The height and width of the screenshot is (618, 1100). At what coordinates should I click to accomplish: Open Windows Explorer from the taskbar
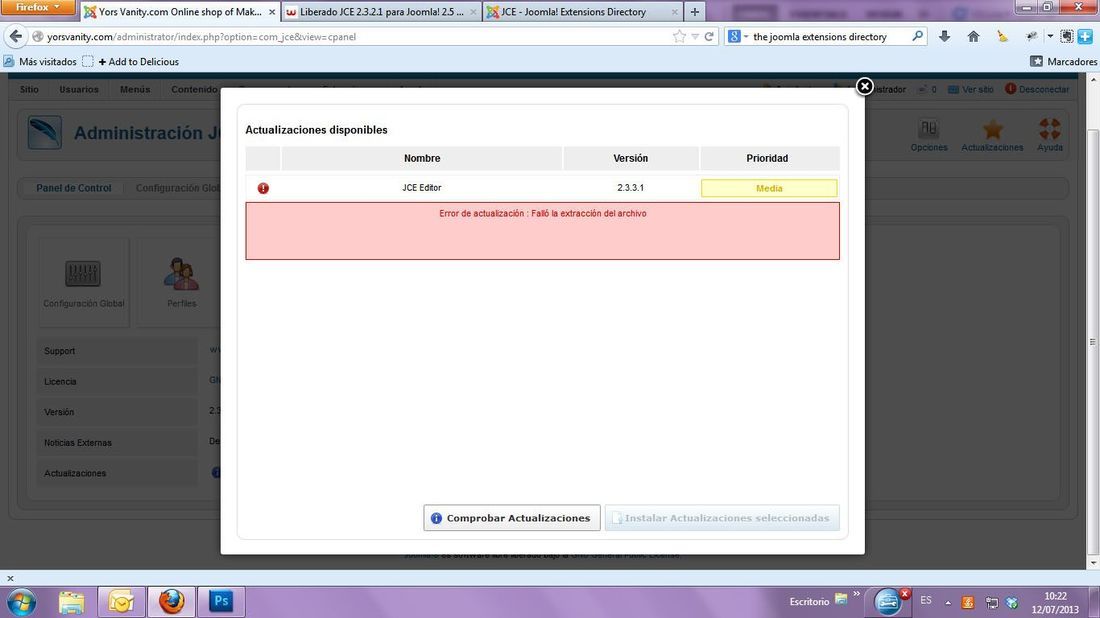72,602
